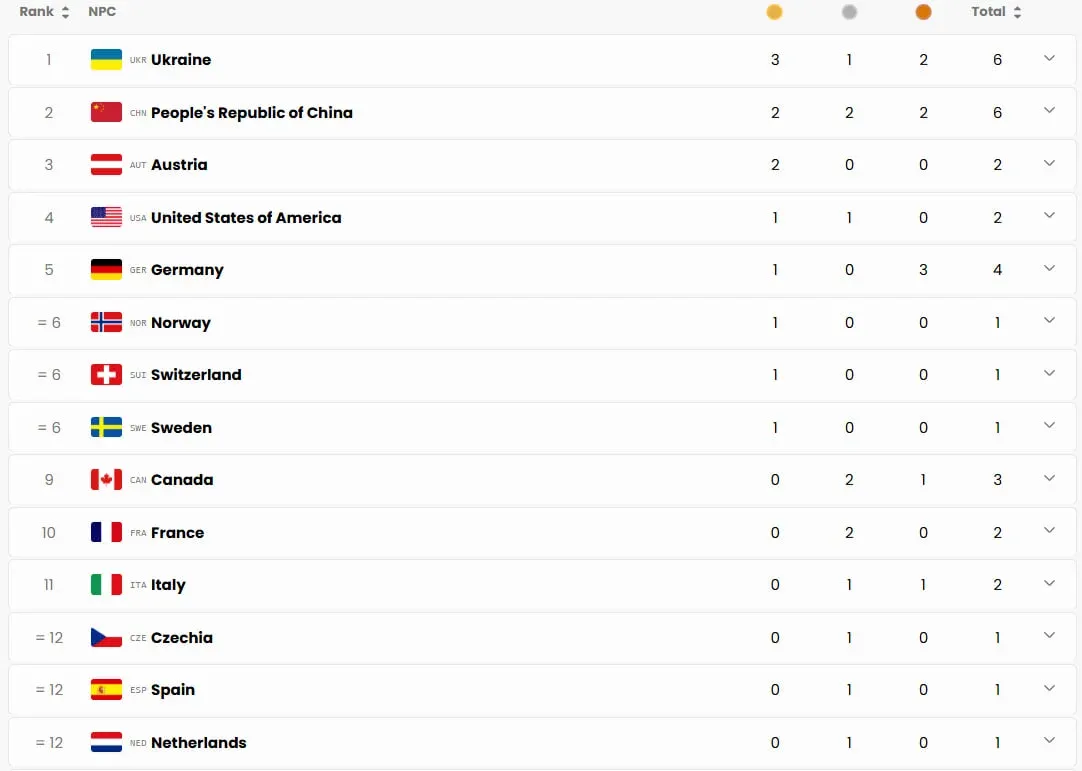1082x771 pixels.
Task: Expand the Norway row chevron
Action: 1049,321
